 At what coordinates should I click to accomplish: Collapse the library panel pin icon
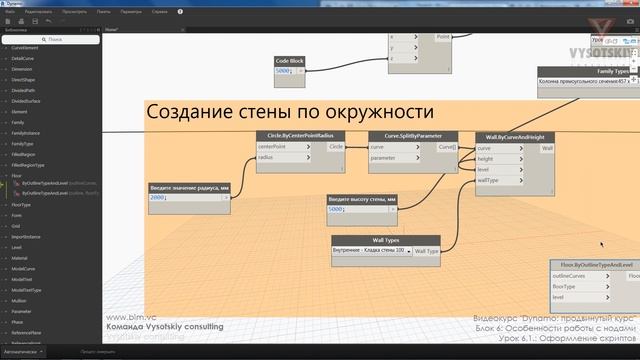click(x=98, y=30)
